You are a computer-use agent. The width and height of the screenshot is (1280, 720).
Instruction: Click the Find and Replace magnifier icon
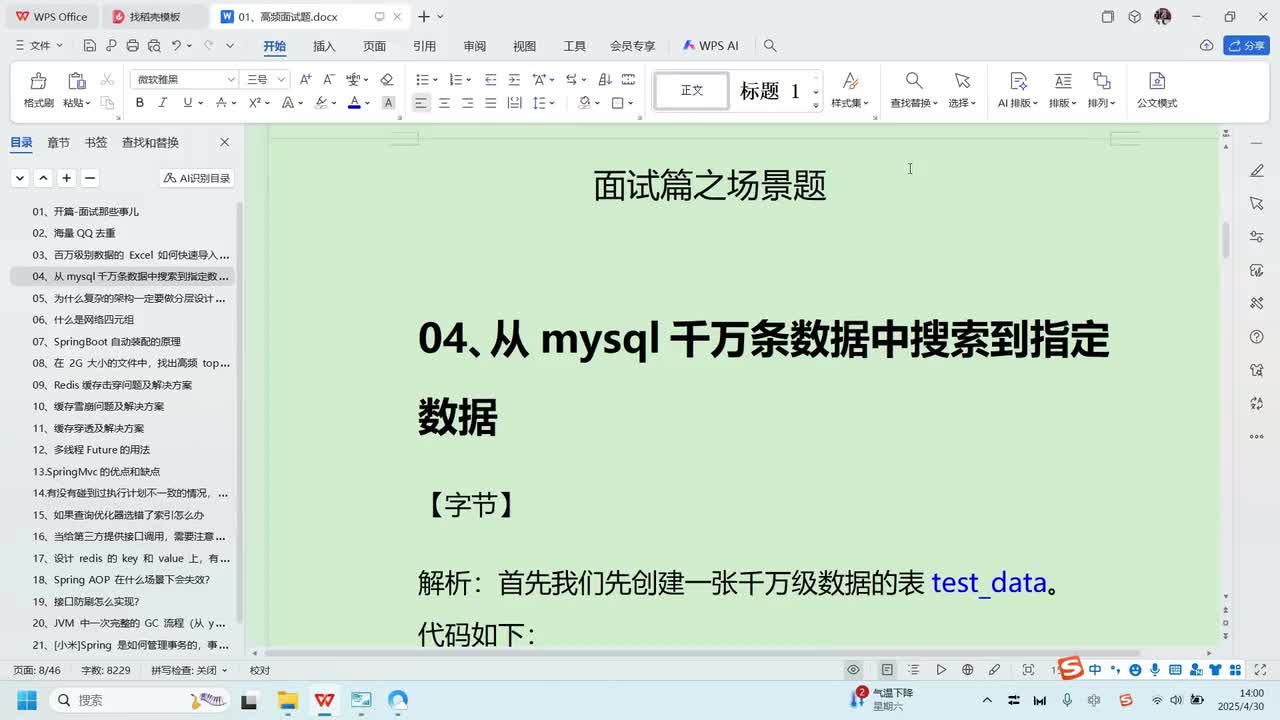point(914,81)
